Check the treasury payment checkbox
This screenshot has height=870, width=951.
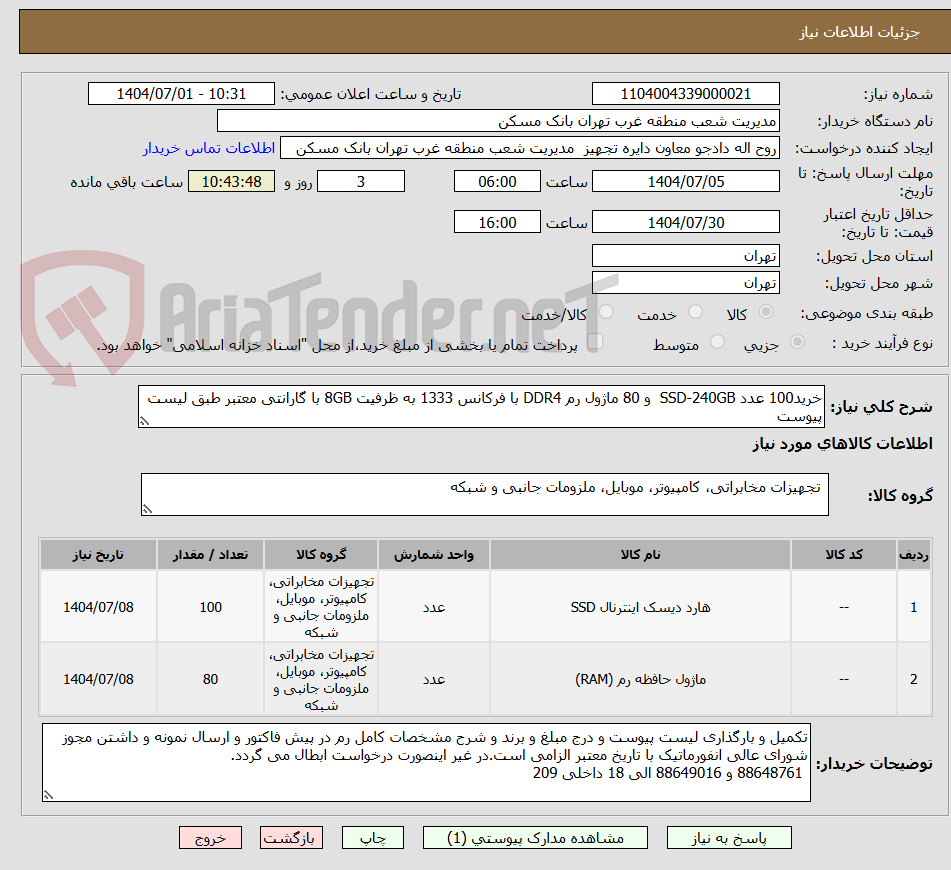pos(595,341)
